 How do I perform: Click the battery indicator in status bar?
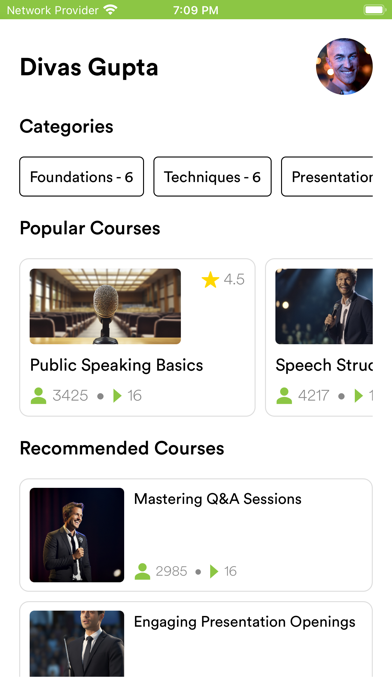375,10
